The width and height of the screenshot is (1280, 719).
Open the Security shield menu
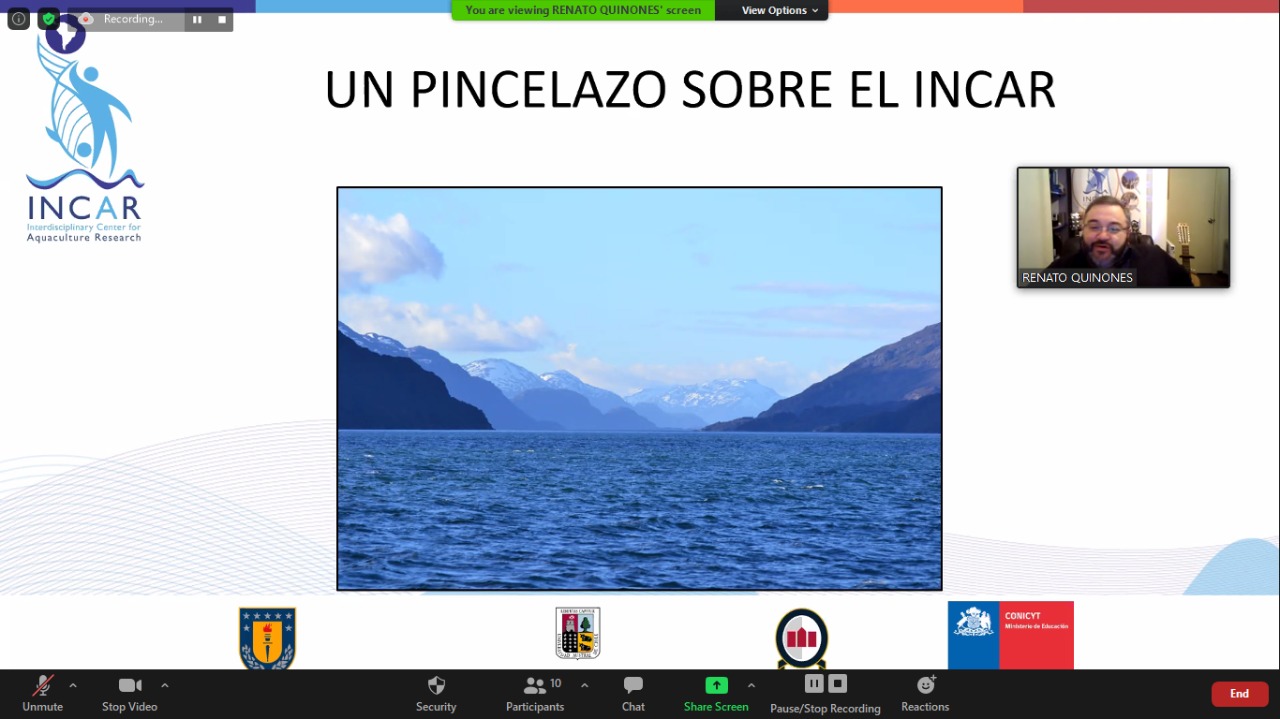(x=436, y=686)
